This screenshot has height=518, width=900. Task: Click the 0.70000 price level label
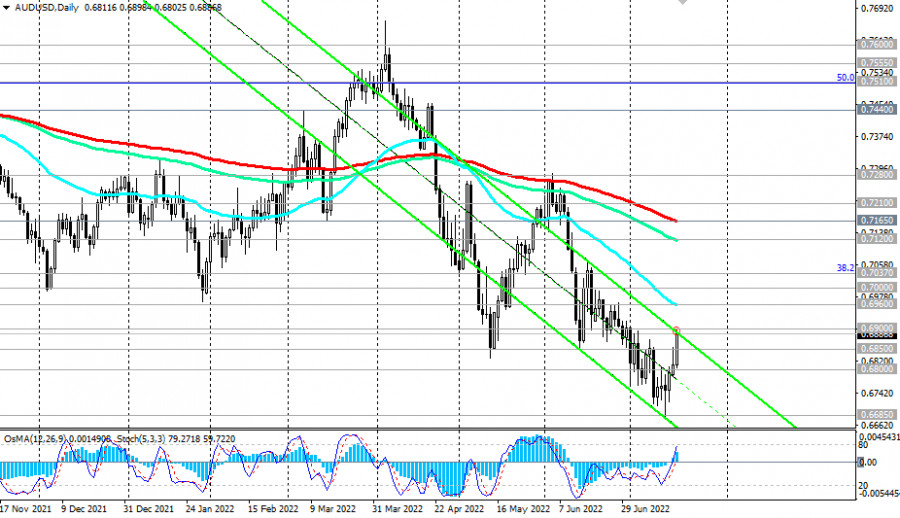(x=876, y=287)
